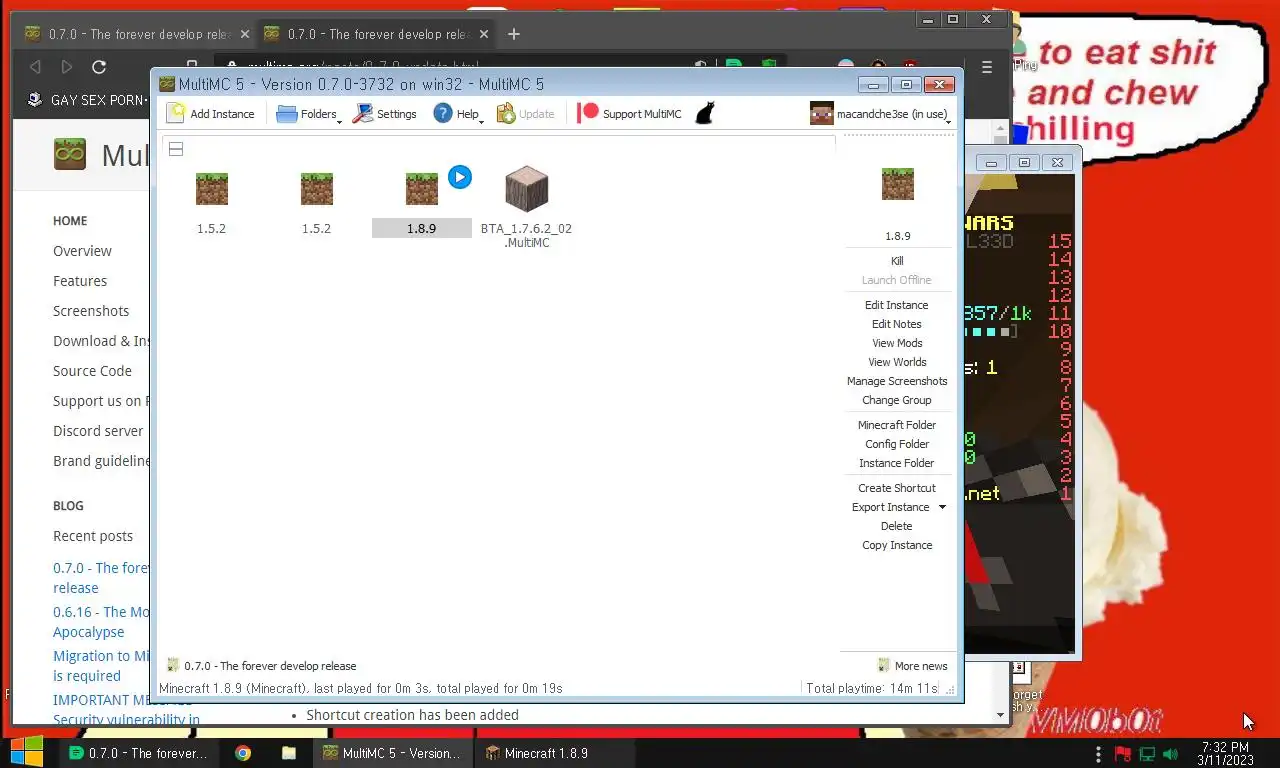Select the leftmost 1.5.2 instance icon
The width and height of the screenshot is (1280, 768).
(211, 189)
